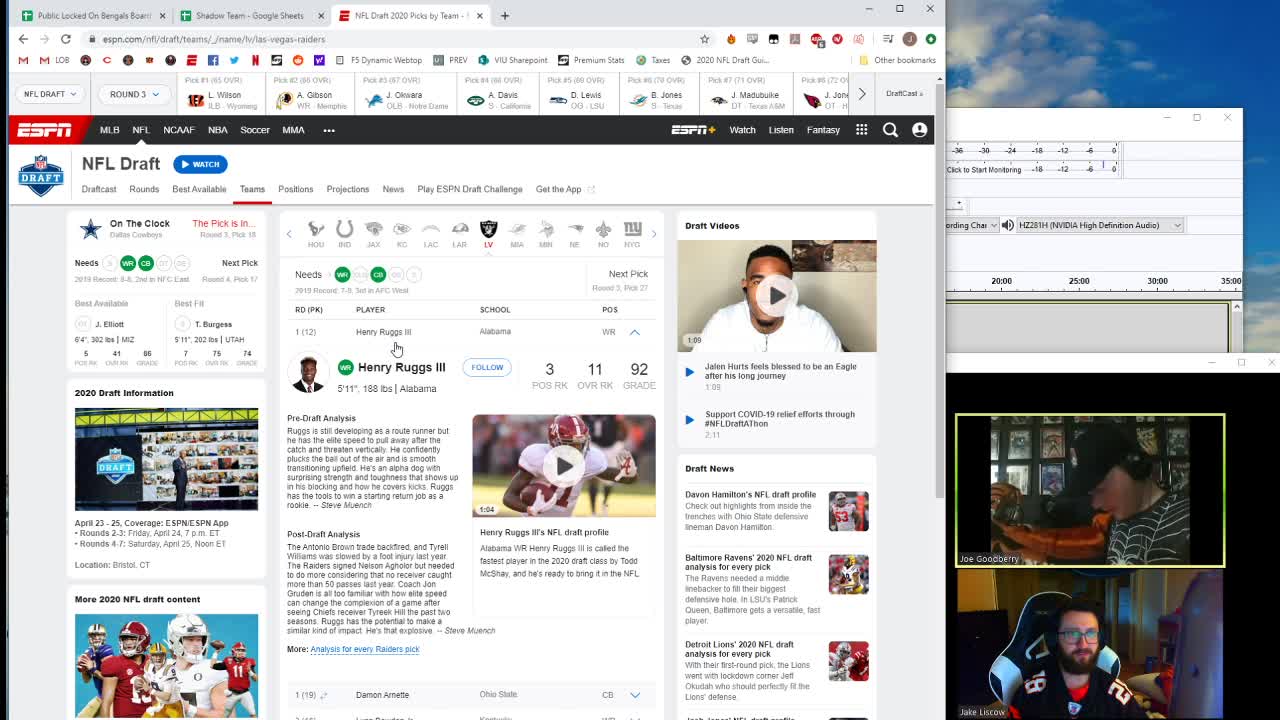
Task: Select the LA Chargers team logo
Action: [431, 229]
